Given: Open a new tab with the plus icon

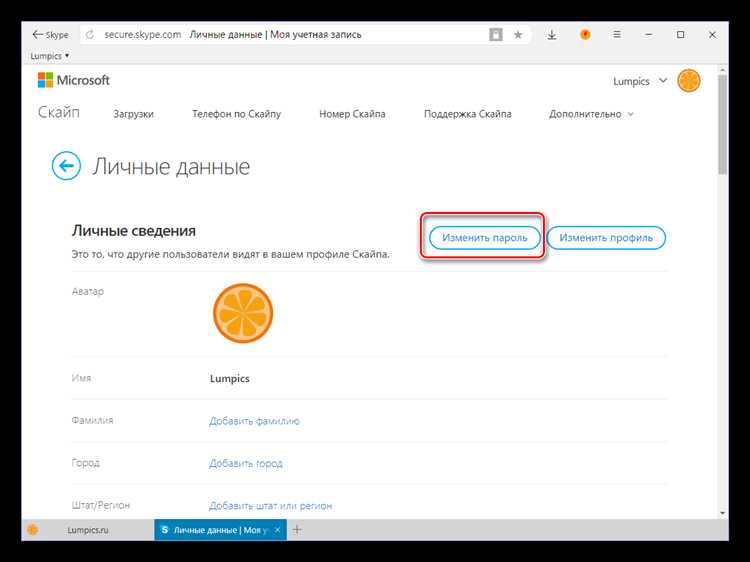Looking at the screenshot, I should click(x=297, y=529).
